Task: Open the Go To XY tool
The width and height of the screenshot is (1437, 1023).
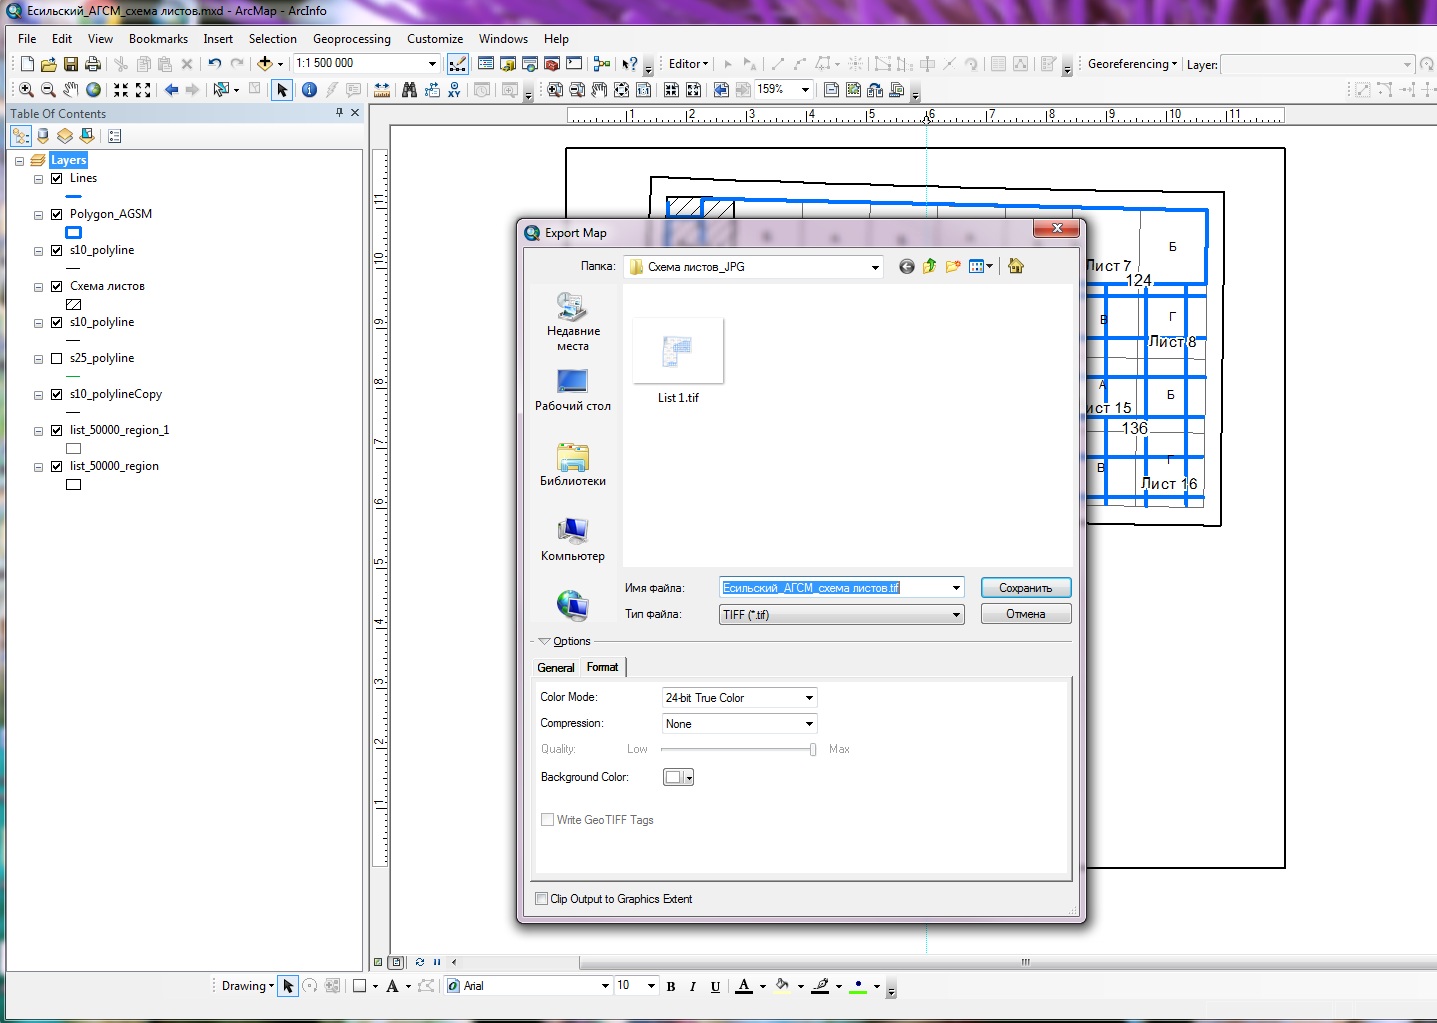Action: click(x=454, y=90)
